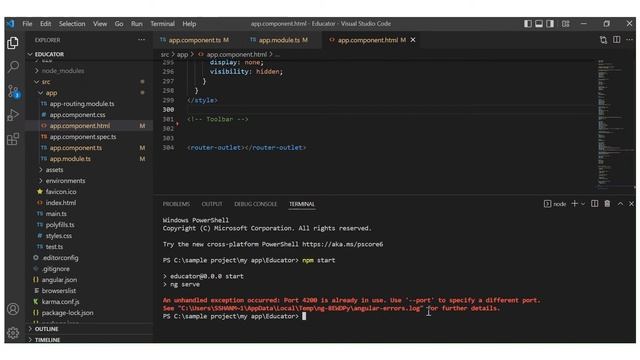Open the Help menu
Viewport: 640px width, 360px height.
[189, 24]
